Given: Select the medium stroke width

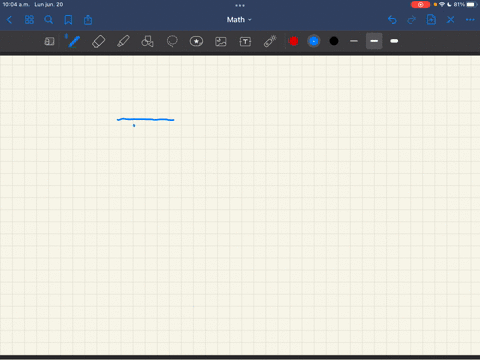Looking at the screenshot, I should click(x=374, y=41).
